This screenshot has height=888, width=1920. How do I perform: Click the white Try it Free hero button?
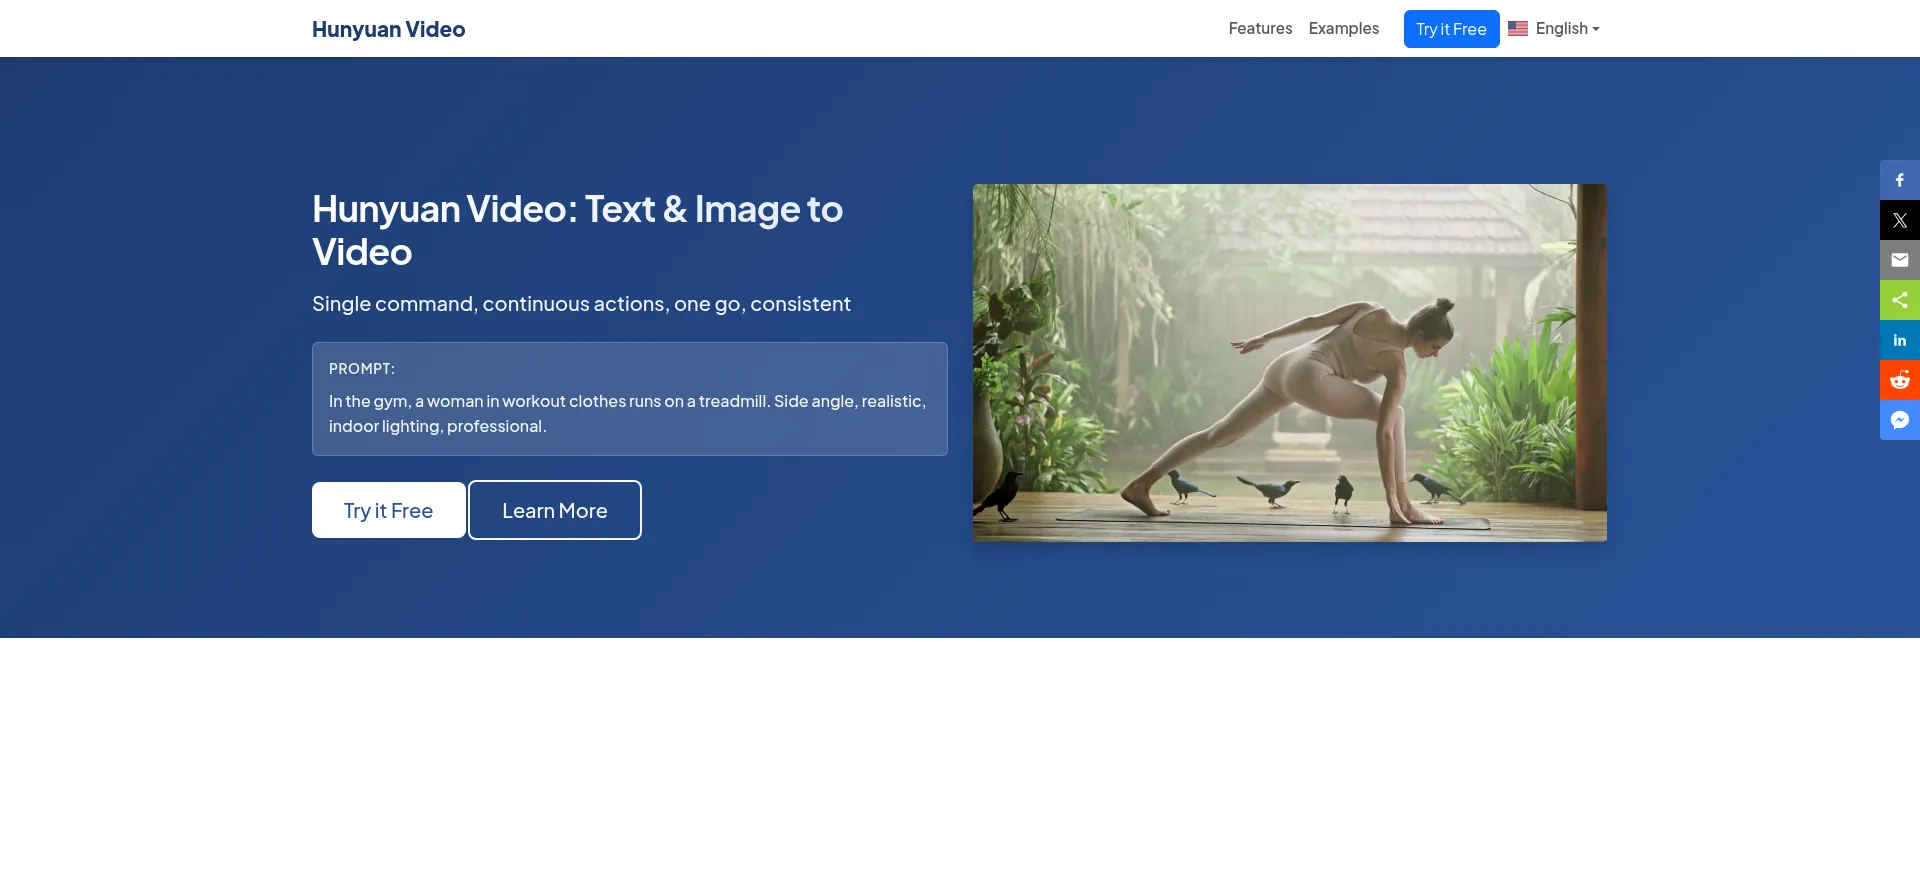pos(388,510)
